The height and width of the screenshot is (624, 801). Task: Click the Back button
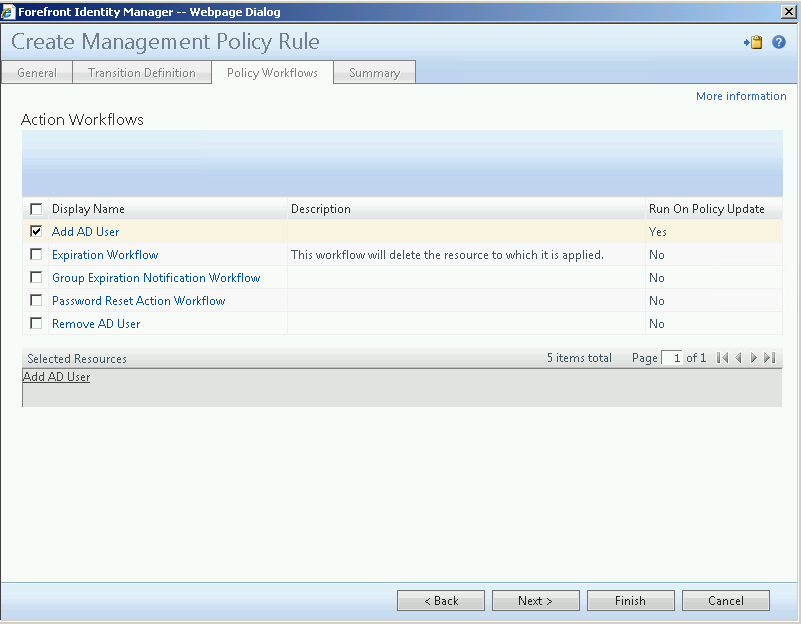point(441,601)
